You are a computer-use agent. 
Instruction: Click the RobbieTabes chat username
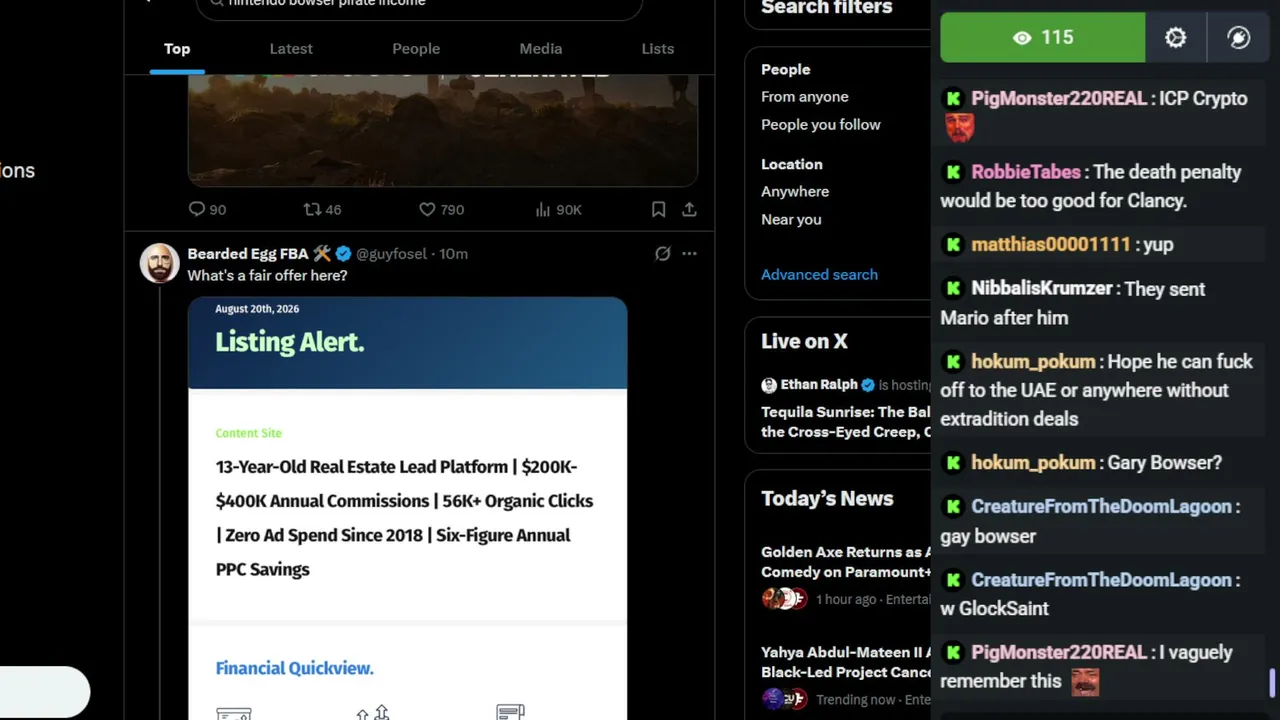pyautogui.click(x=1026, y=172)
